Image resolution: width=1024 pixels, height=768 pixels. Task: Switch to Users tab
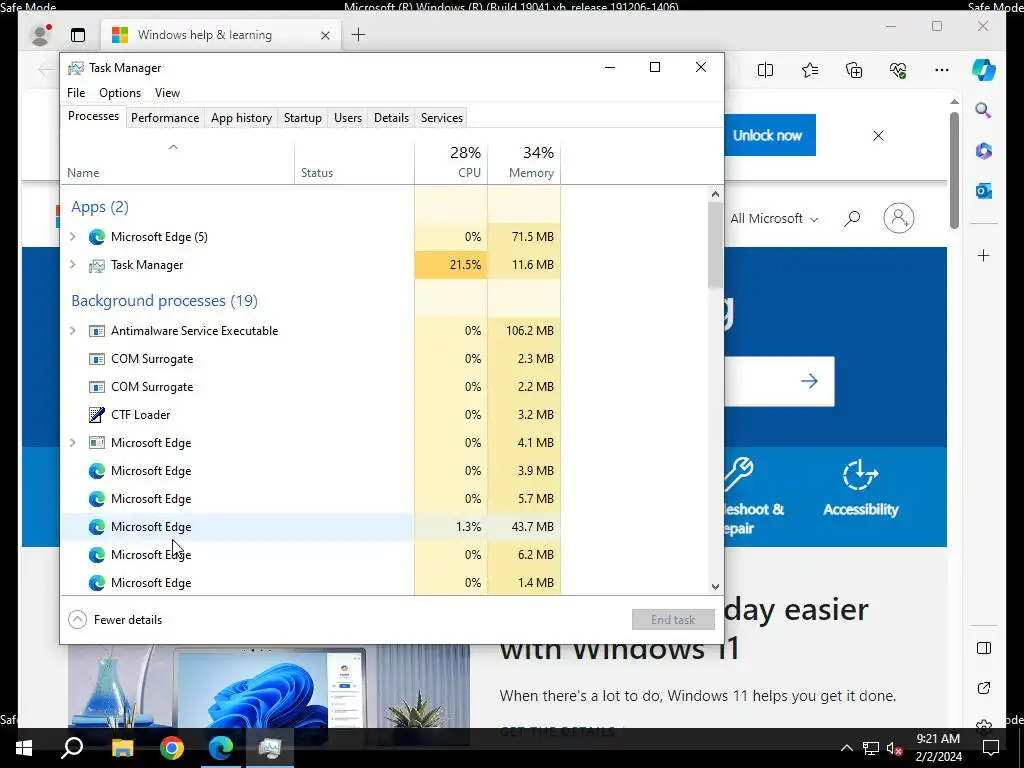[347, 118]
